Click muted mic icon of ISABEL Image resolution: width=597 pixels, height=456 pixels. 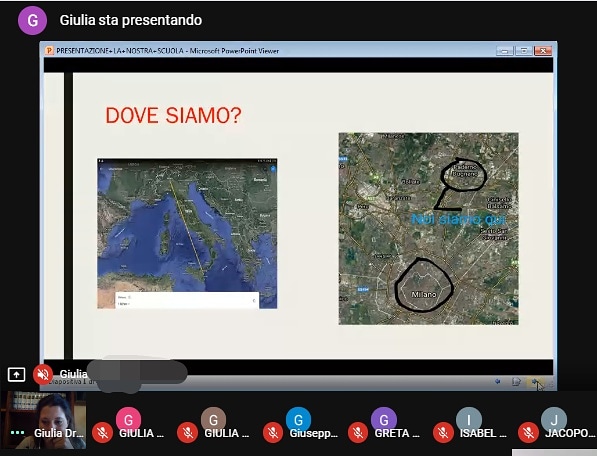point(443,433)
